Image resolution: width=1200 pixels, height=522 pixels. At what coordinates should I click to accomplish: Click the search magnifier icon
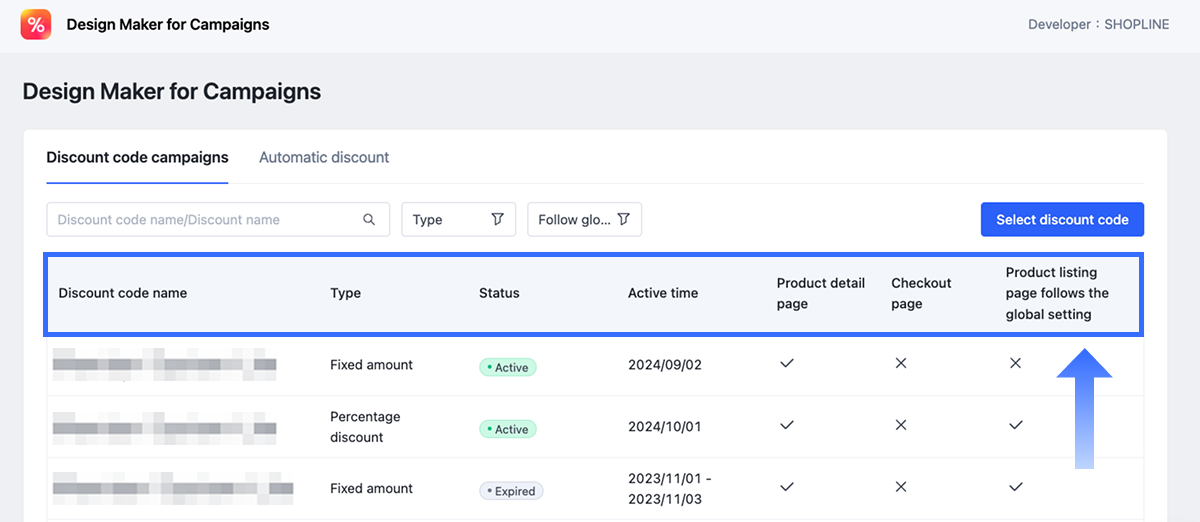[369, 220]
